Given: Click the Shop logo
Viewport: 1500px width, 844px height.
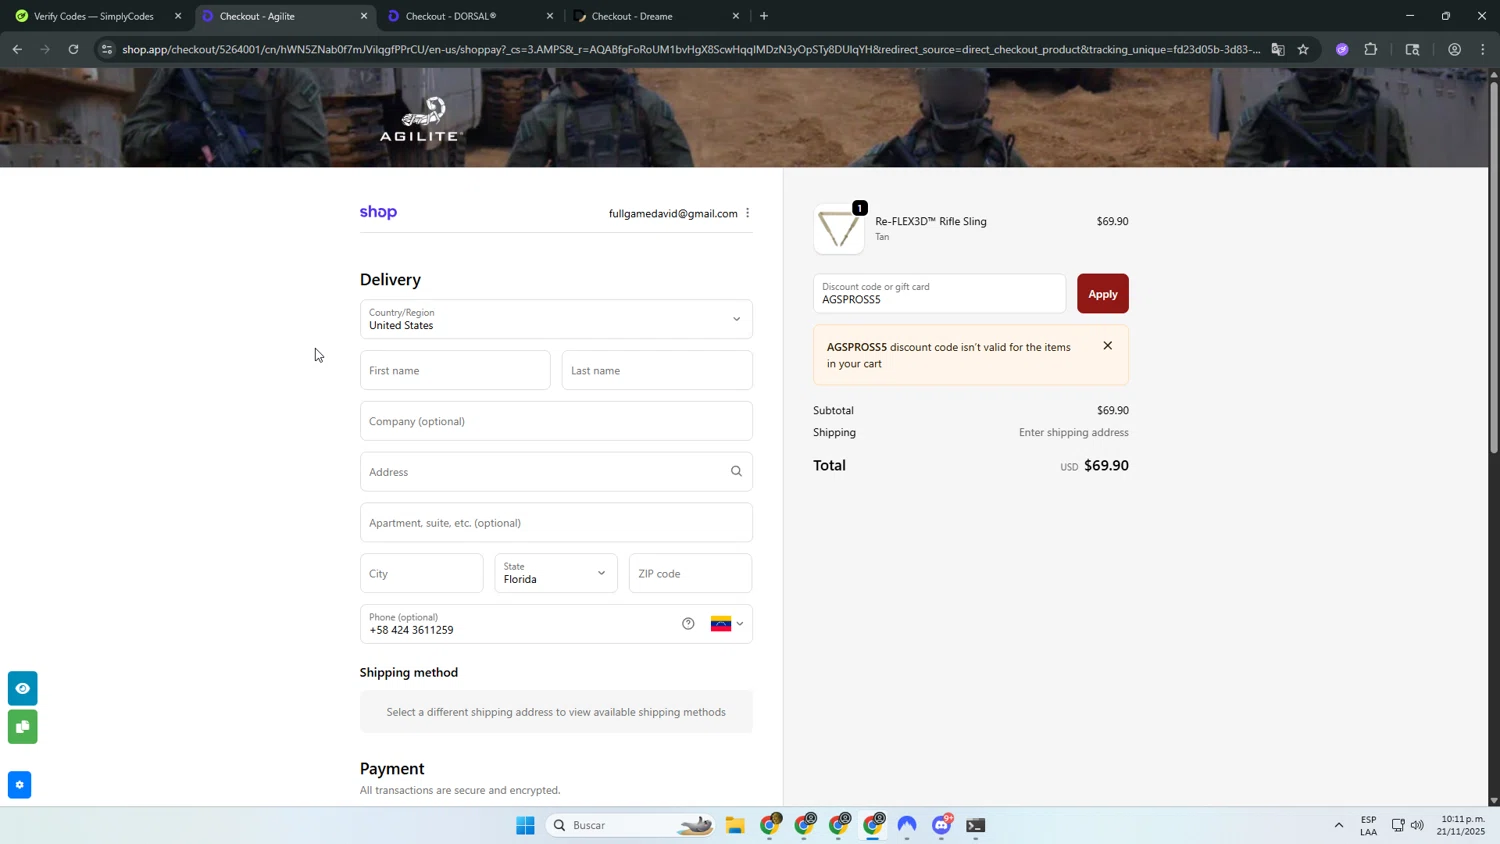Looking at the screenshot, I should click(x=378, y=212).
